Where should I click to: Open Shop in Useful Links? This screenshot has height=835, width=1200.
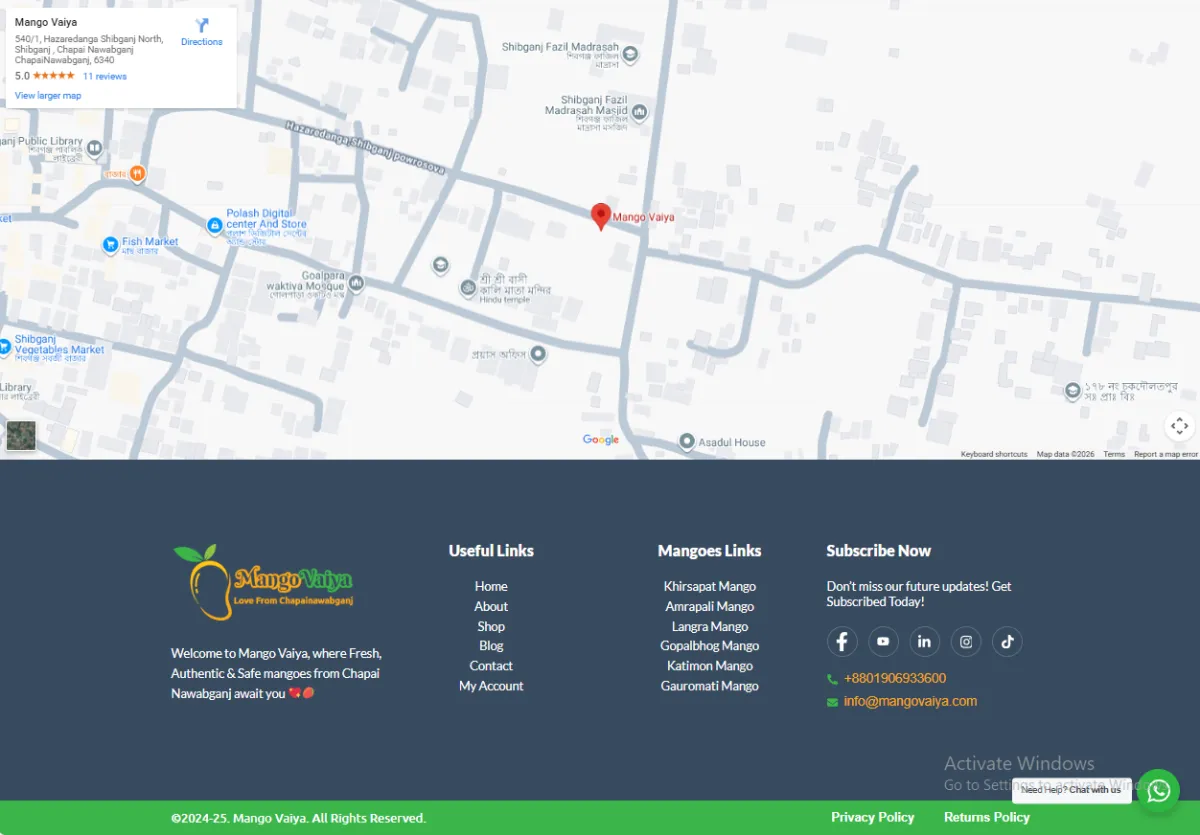(491, 626)
